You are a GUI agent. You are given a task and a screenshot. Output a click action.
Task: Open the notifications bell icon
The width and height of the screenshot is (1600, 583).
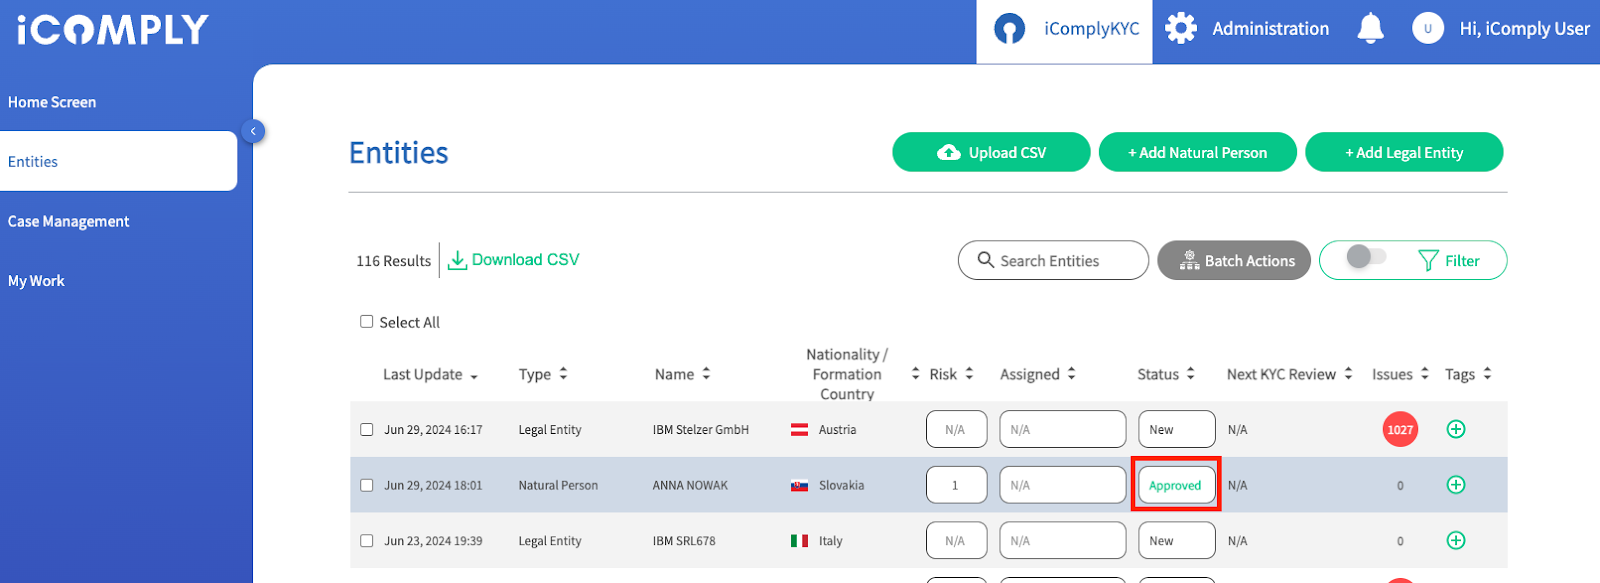coord(1370,28)
